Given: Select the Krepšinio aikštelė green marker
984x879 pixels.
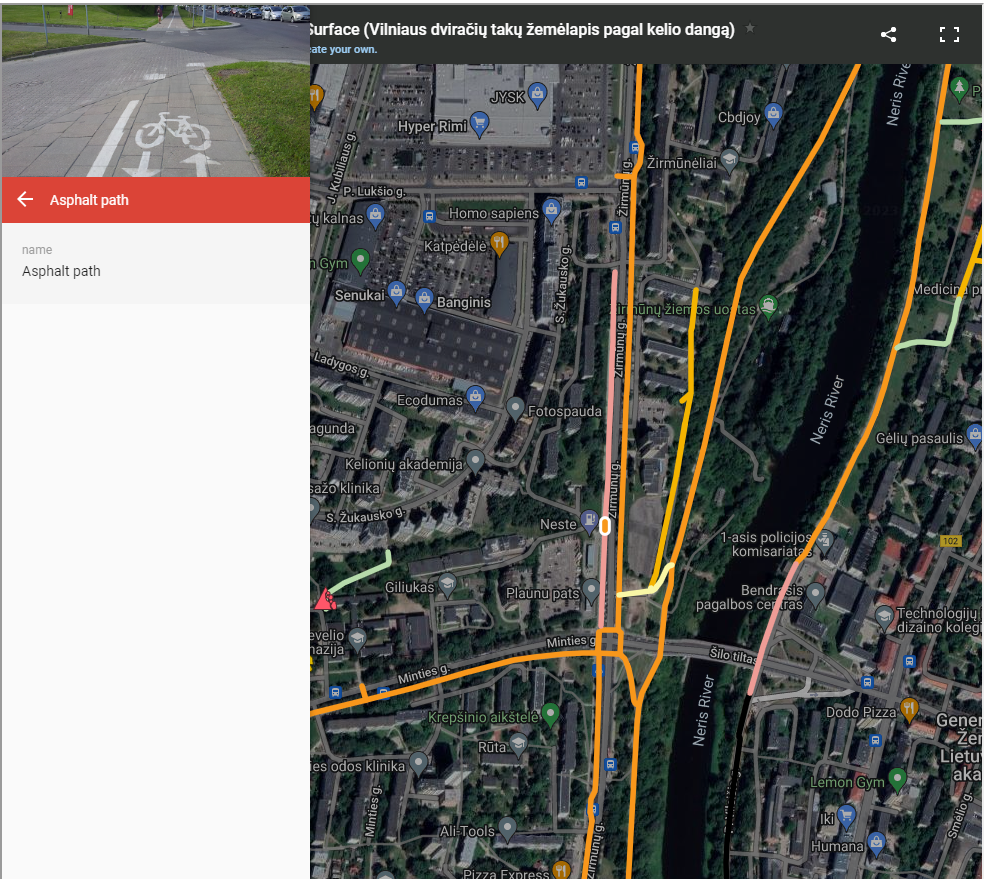Looking at the screenshot, I should pos(549,716).
